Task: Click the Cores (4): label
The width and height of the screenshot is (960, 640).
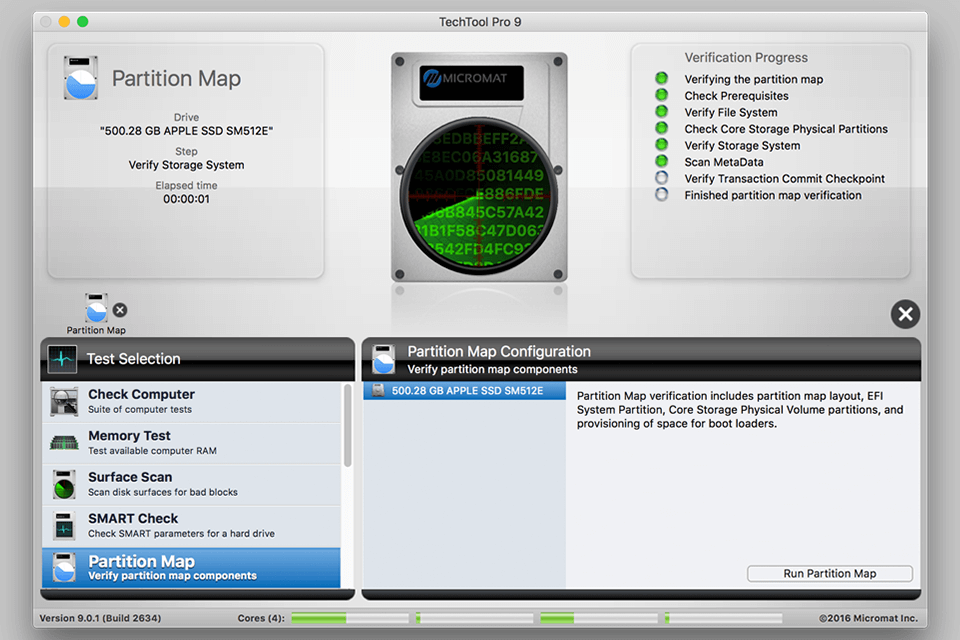Action: coord(261,618)
